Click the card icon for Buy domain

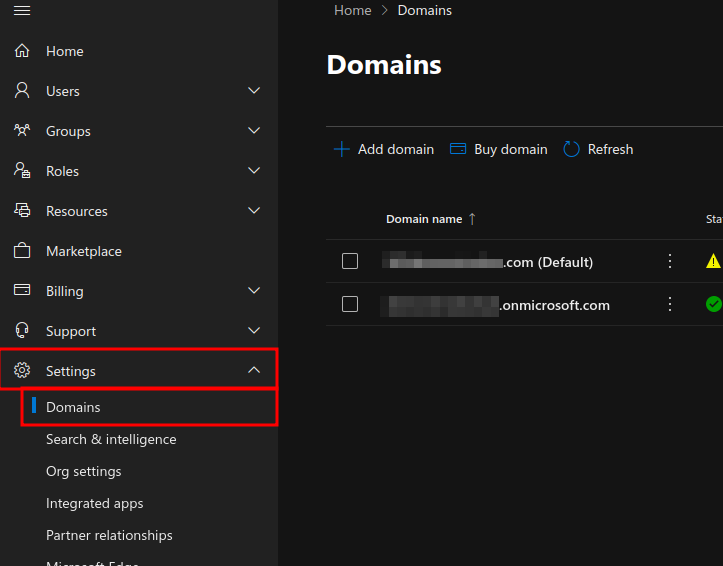tap(457, 149)
